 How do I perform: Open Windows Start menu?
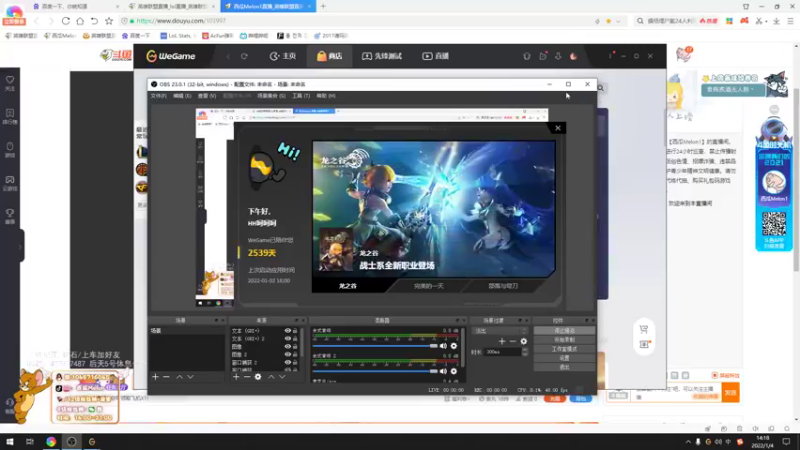[x=10, y=442]
